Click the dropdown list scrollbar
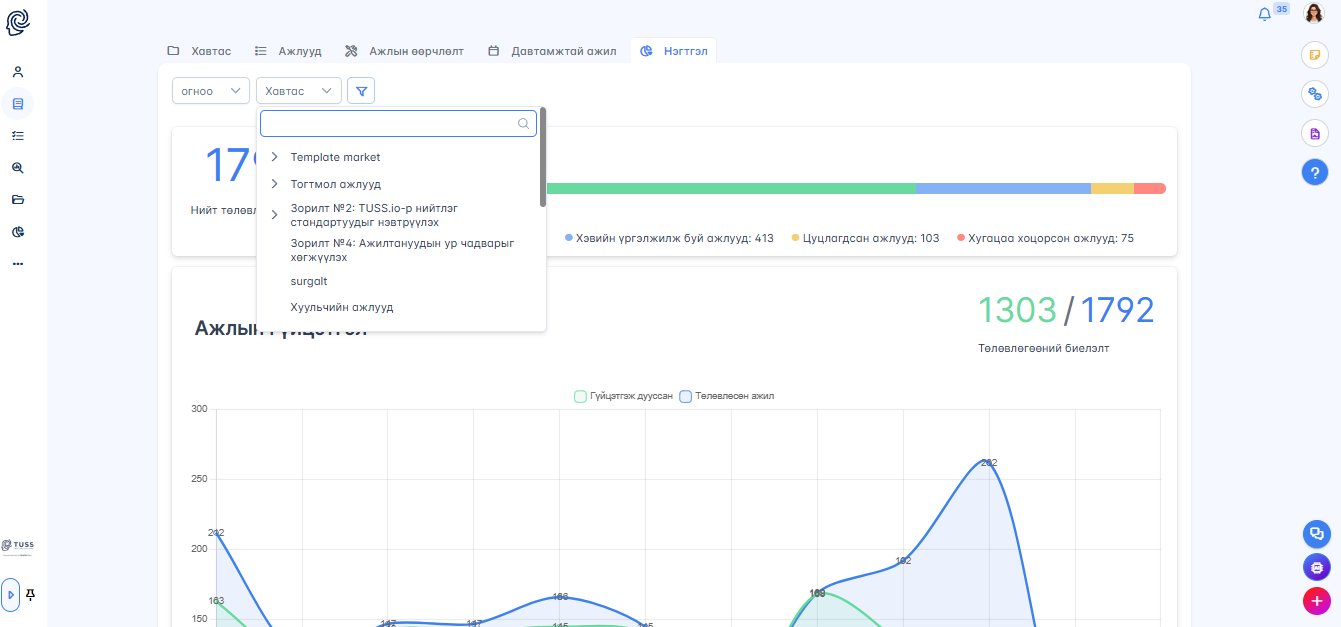Viewport: 1341px width, 627px height. pyautogui.click(x=543, y=157)
